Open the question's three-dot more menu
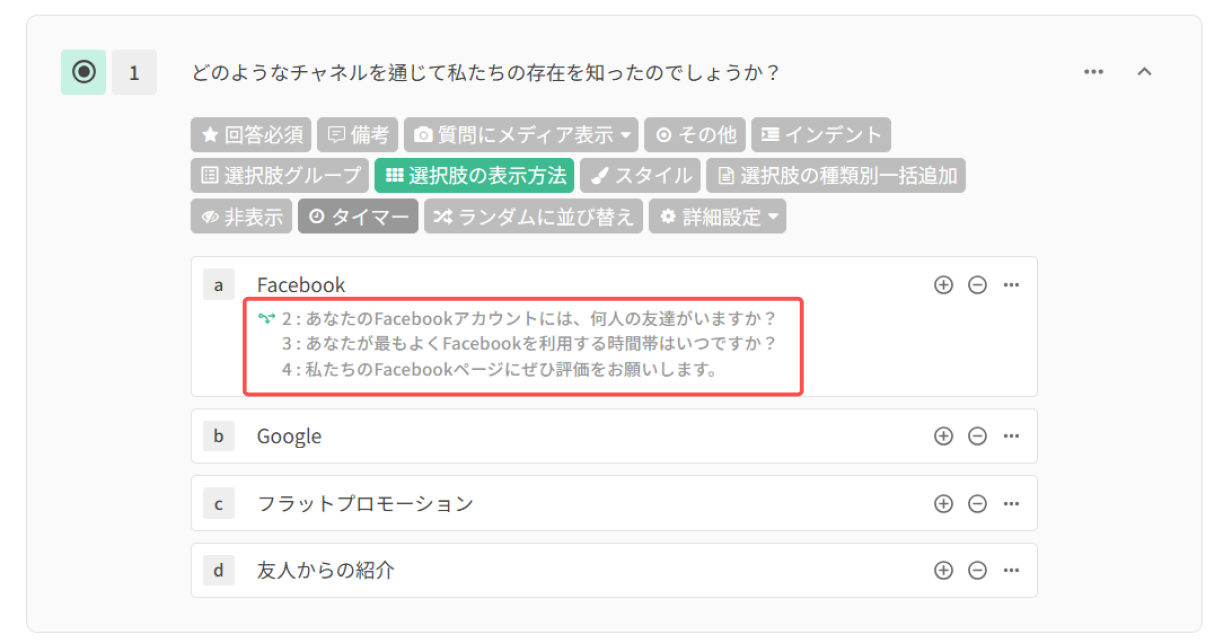Screen dimensions: 1232x643 (1094, 72)
